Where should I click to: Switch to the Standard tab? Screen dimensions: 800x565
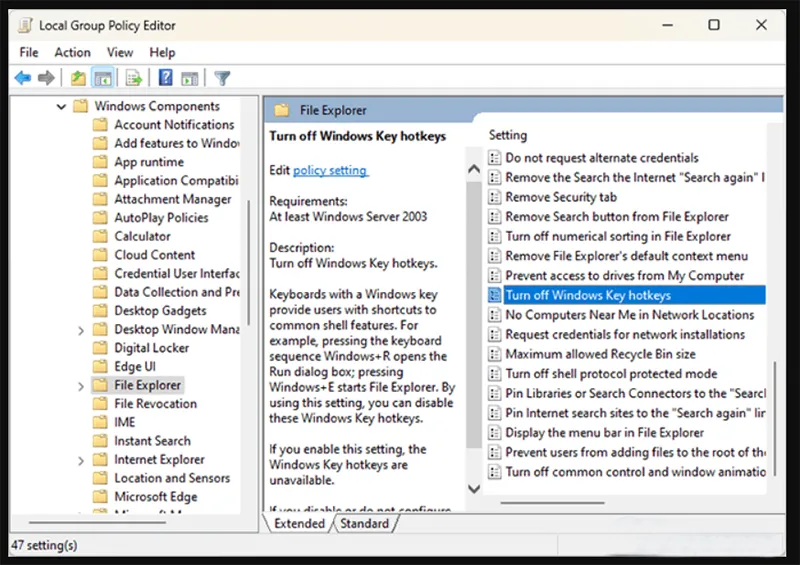coord(364,524)
